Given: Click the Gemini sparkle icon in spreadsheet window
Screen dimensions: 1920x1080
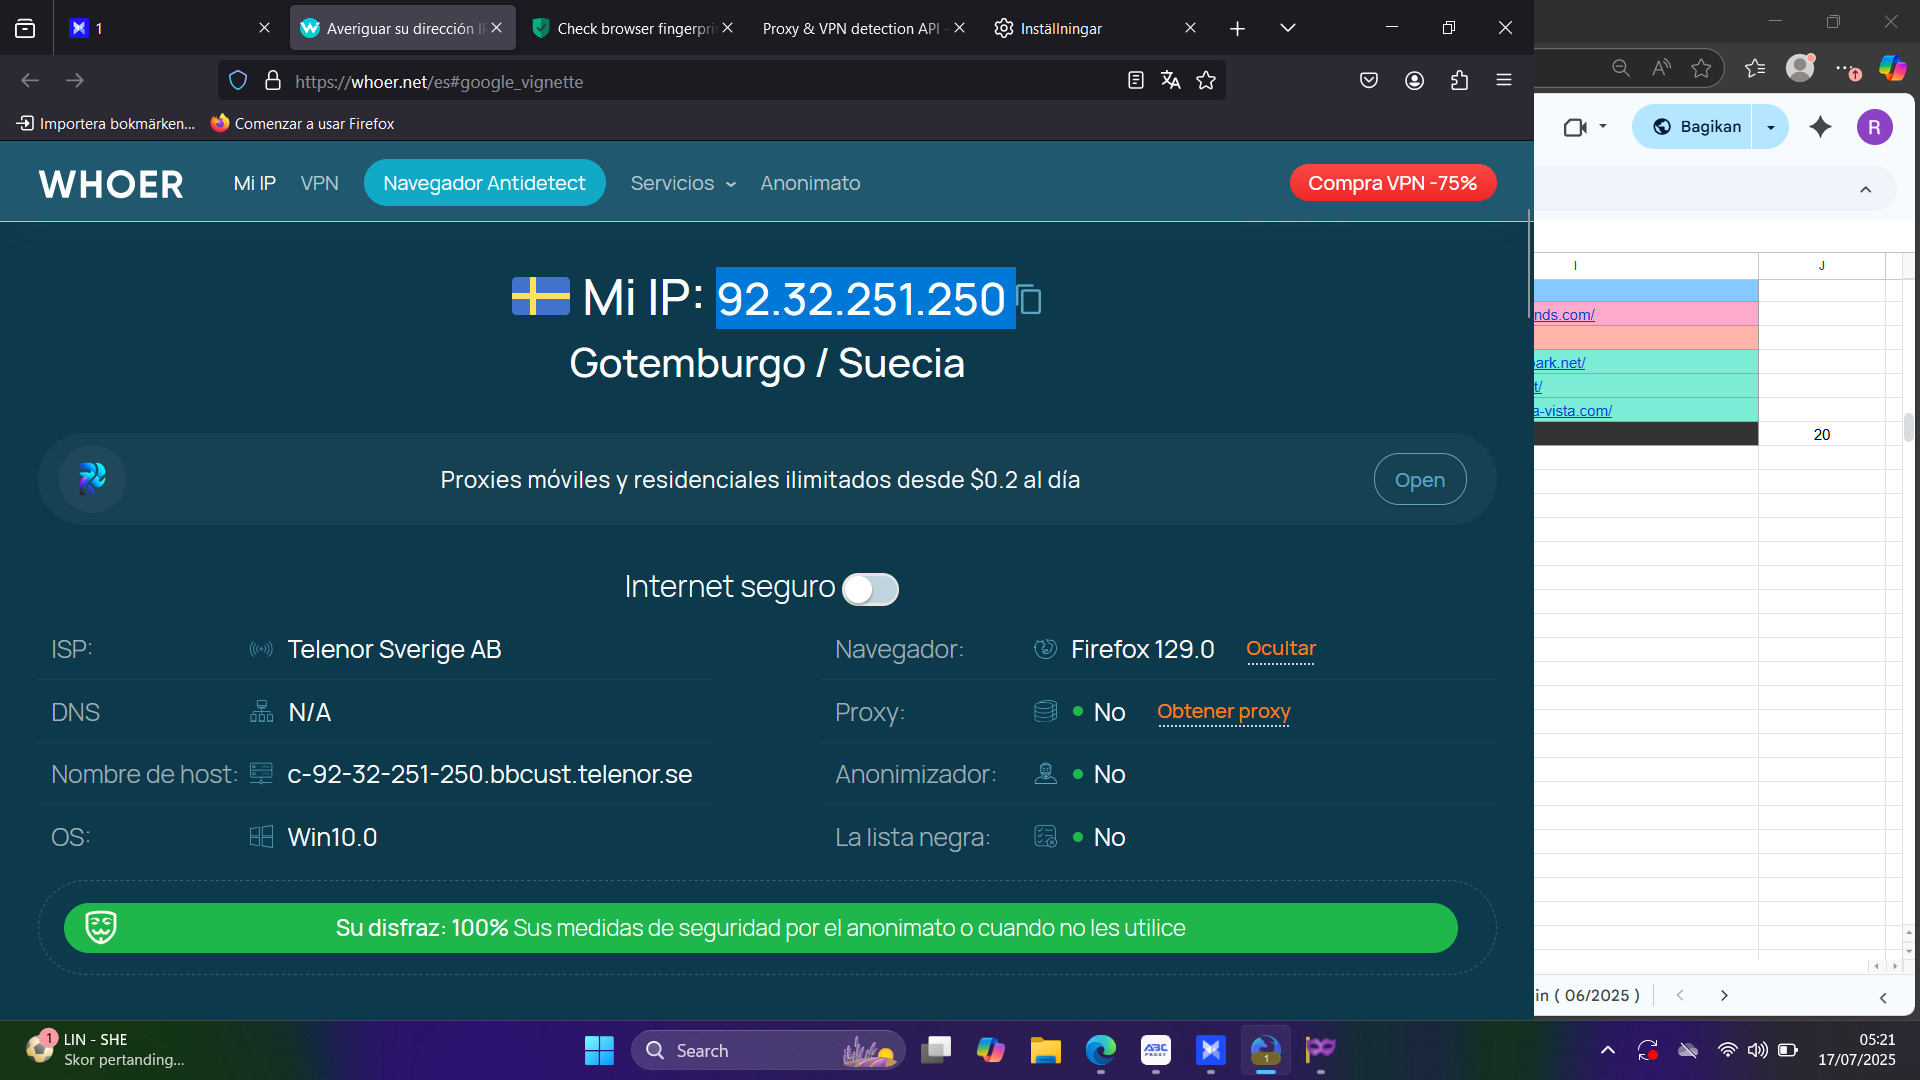Looking at the screenshot, I should (x=1820, y=127).
